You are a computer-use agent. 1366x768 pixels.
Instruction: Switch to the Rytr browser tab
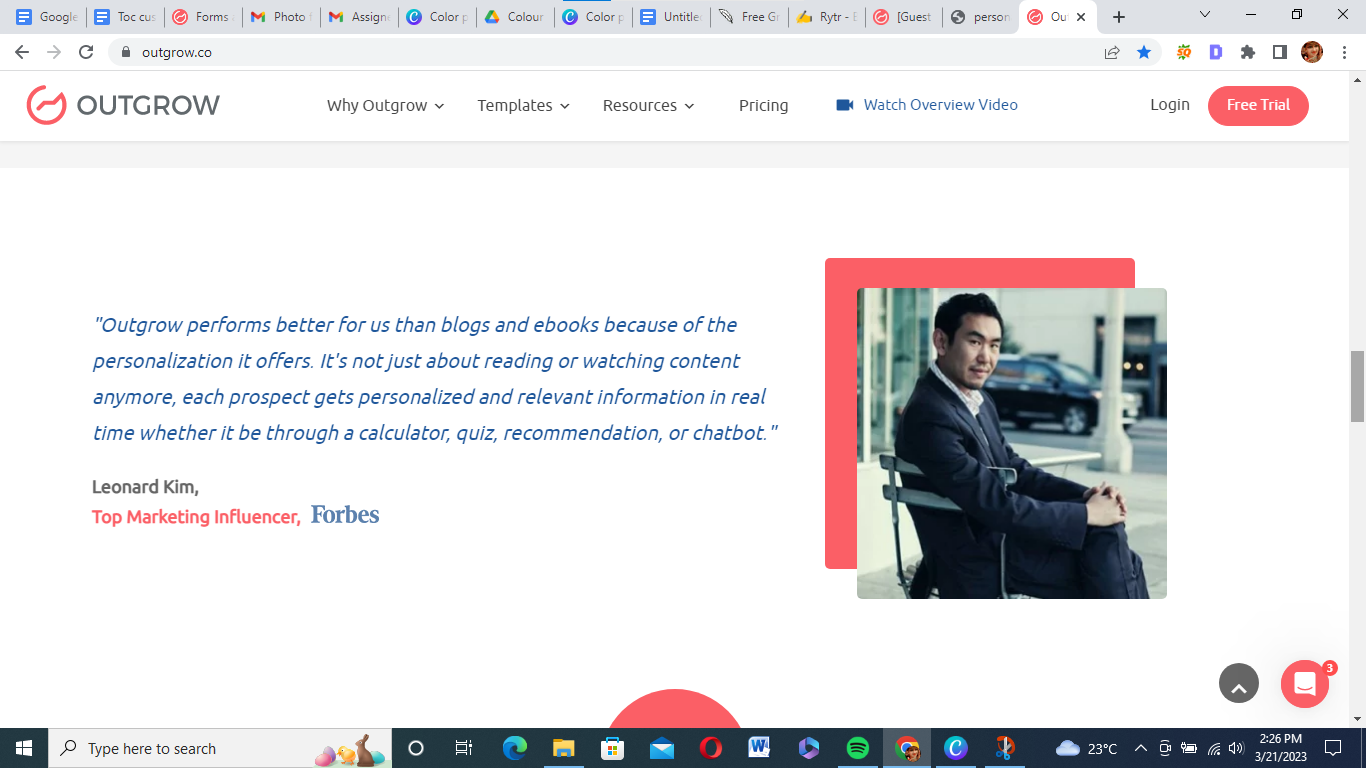point(828,17)
